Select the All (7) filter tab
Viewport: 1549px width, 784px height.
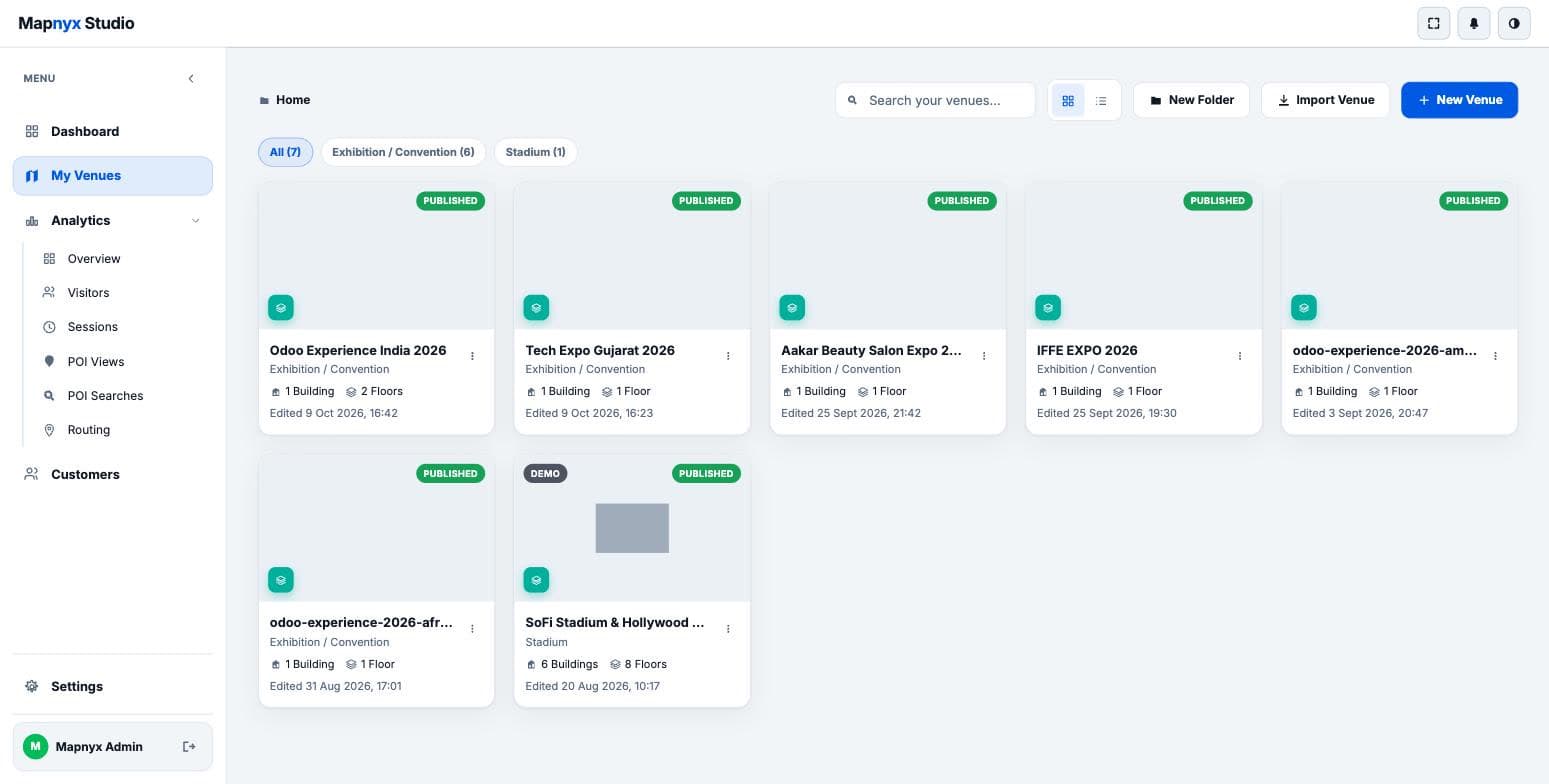click(285, 152)
